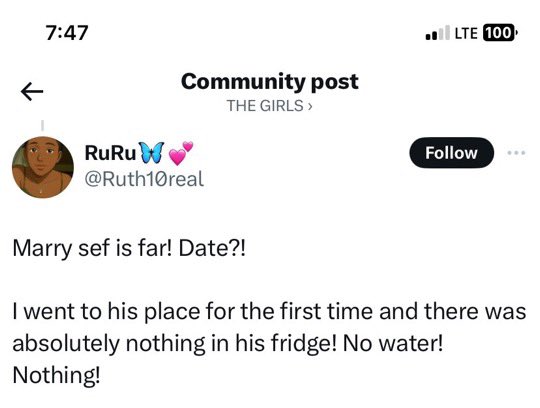Open the three-dot more options menu
Viewport: 540px width, 408px height.
[517, 152]
